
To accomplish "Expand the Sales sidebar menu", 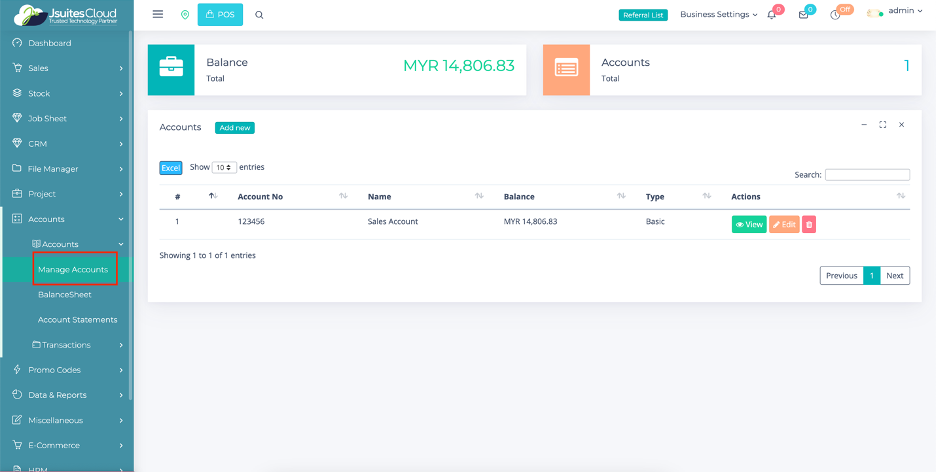I will click(x=66, y=68).
